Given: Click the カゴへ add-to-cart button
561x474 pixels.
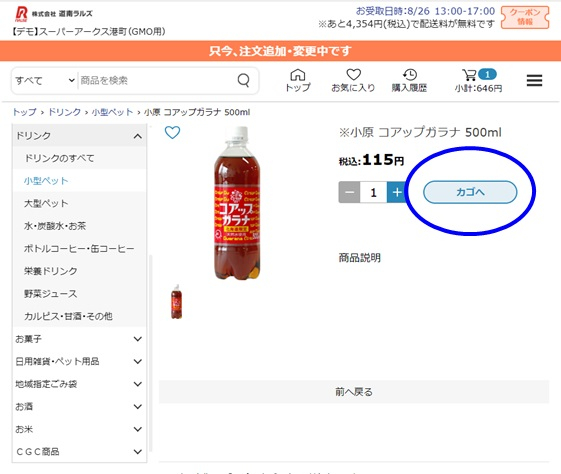Looking at the screenshot, I should (x=470, y=192).
